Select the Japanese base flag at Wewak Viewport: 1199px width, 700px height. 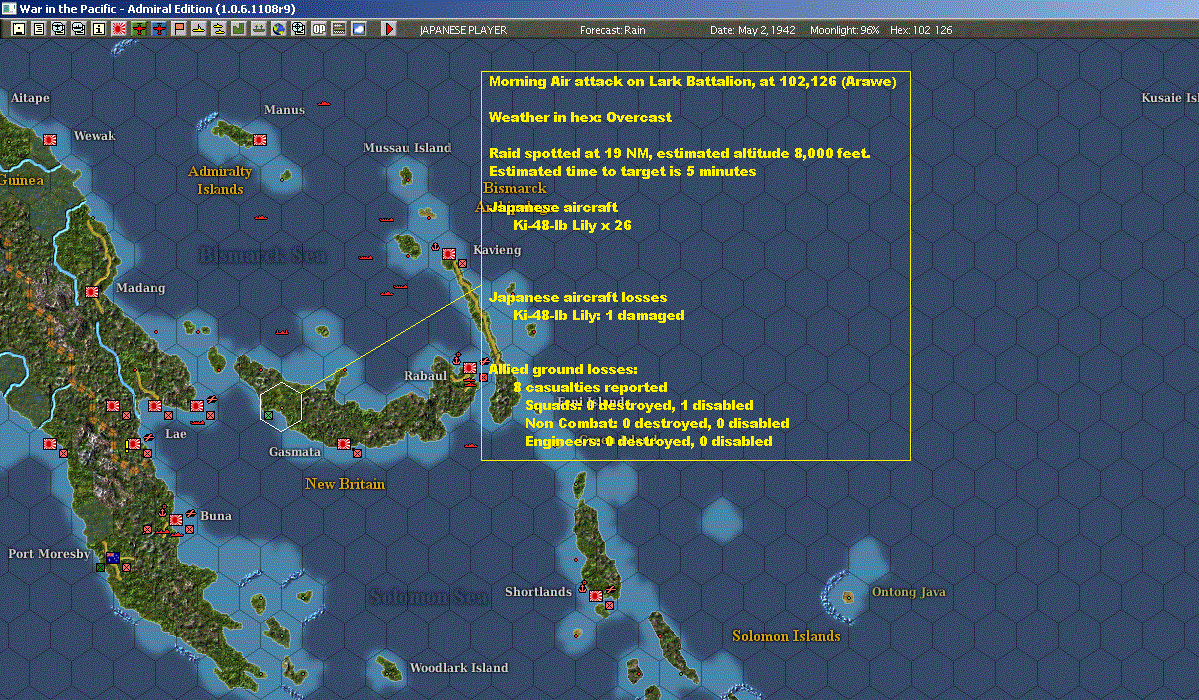coord(50,140)
